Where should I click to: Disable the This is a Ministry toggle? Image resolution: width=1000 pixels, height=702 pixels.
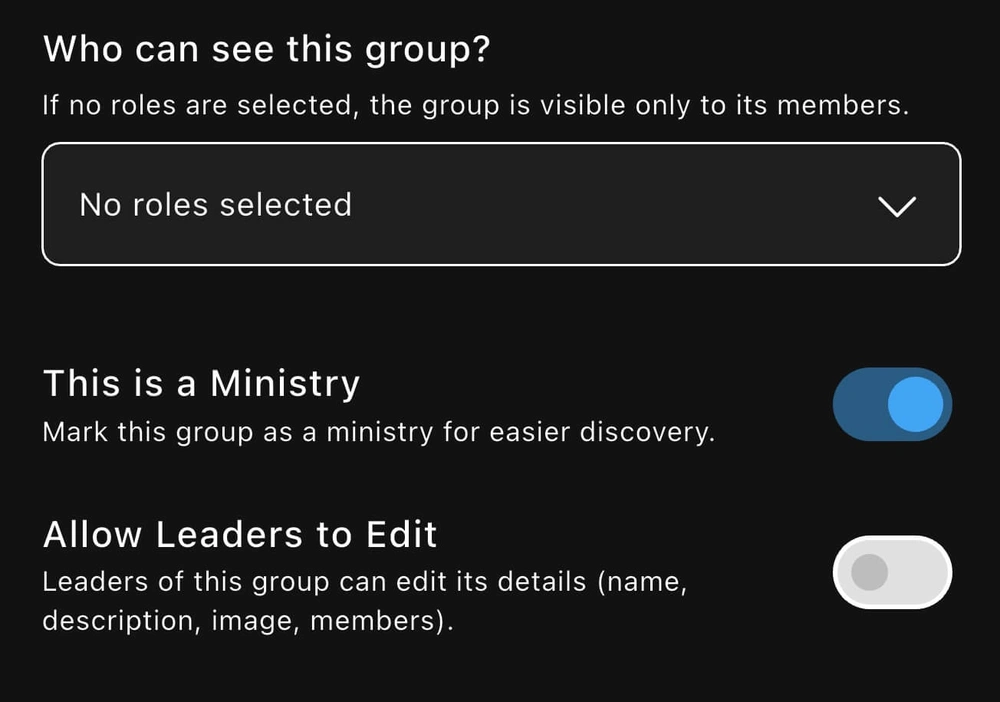891,404
